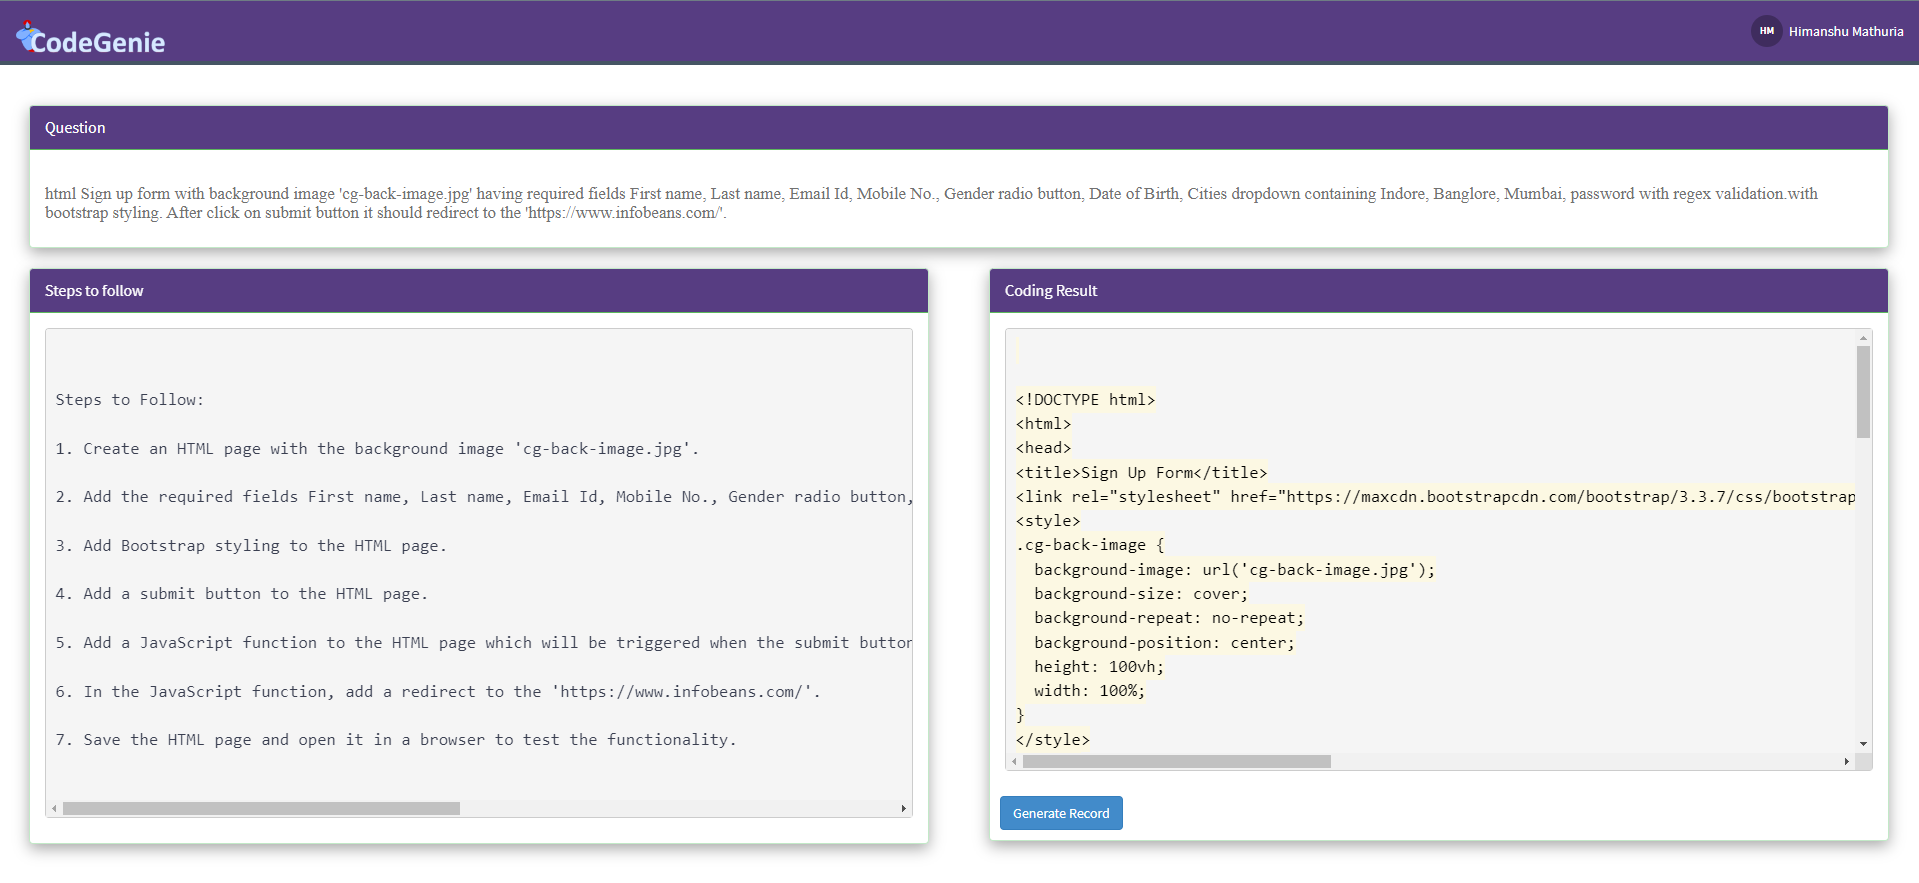This screenshot has width=1919, height=883.
Task: Click the code area scroll-up arrow
Action: tap(1863, 338)
